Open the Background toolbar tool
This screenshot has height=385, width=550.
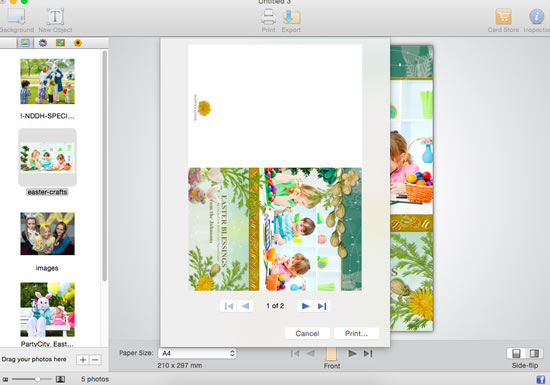point(16,21)
